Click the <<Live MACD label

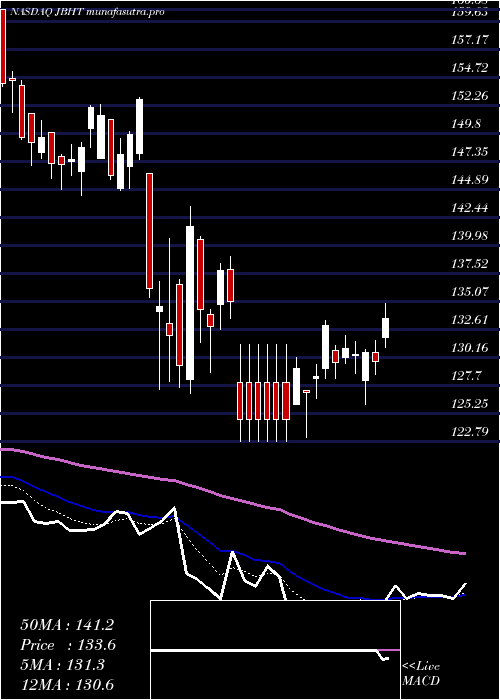point(421,674)
